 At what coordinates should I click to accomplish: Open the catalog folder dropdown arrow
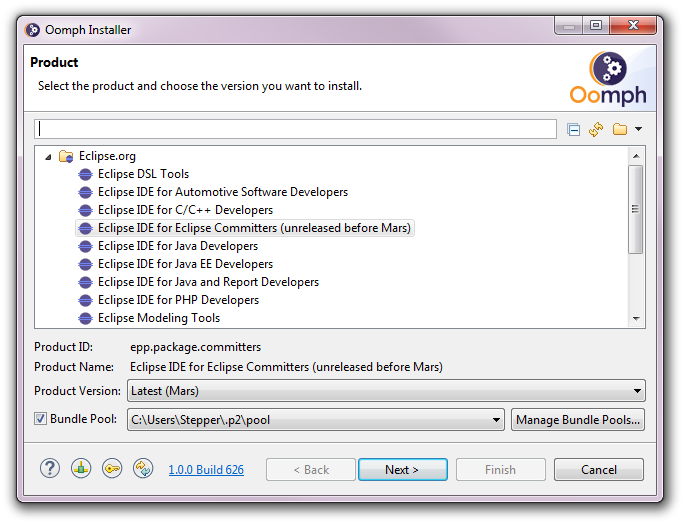(x=638, y=129)
